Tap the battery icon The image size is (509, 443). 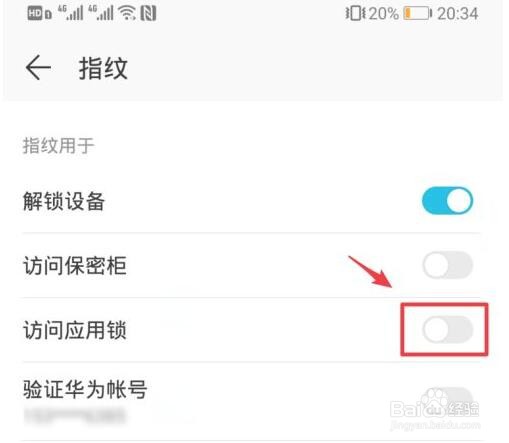[418, 14]
